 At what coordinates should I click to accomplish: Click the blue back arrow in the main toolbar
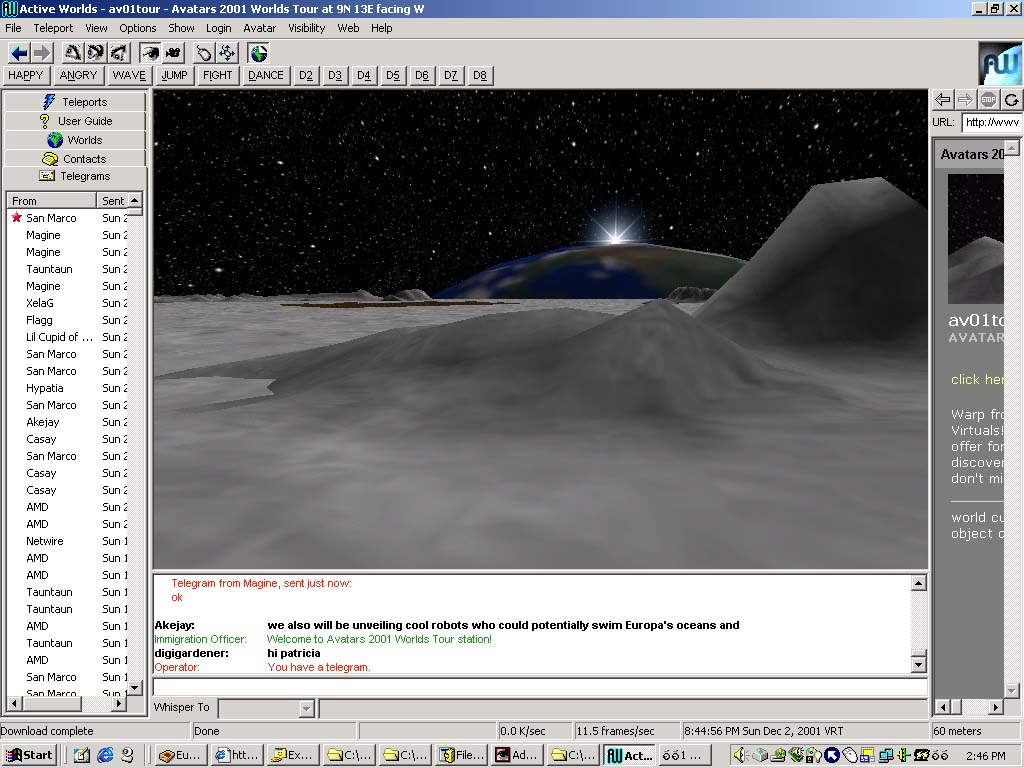(x=19, y=53)
